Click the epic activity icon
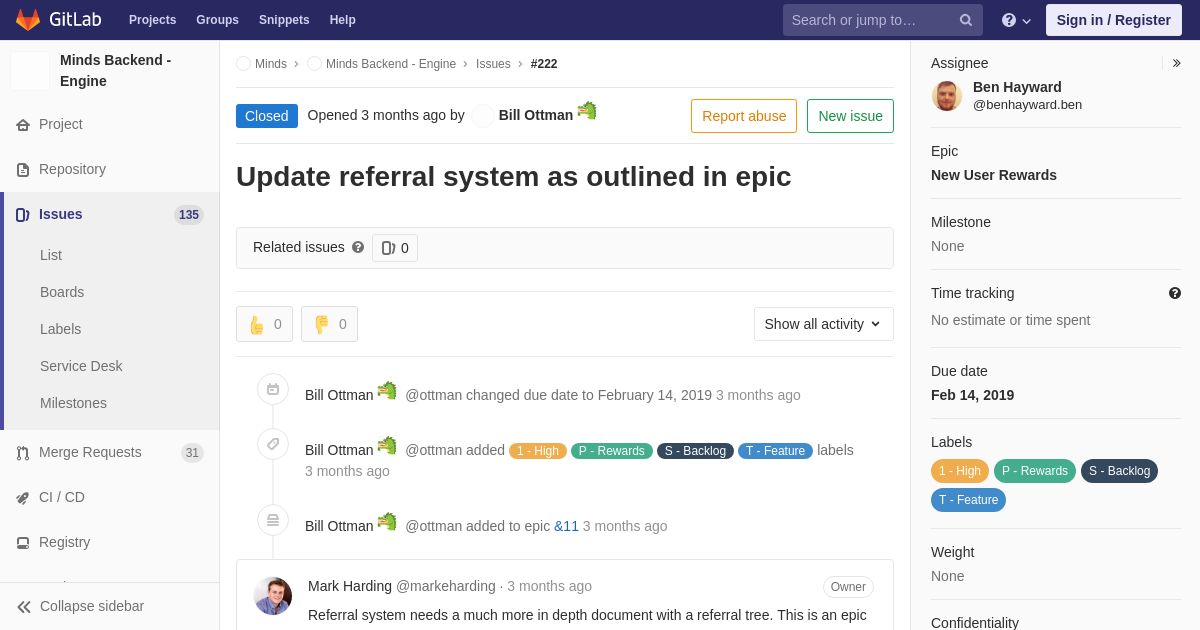 click(x=273, y=520)
